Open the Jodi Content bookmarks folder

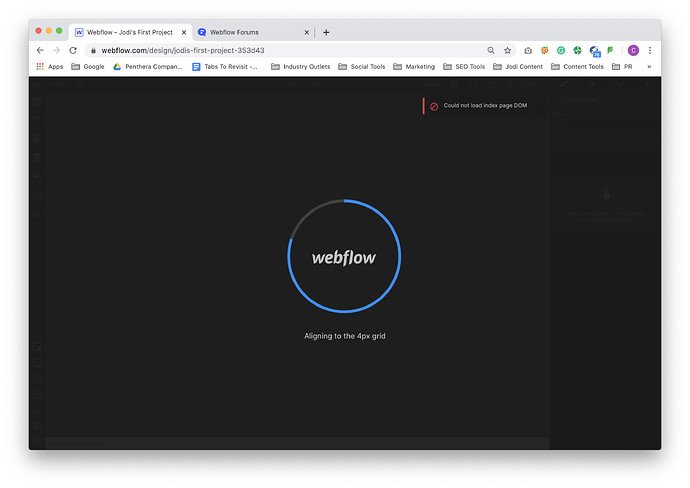point(518,66)
